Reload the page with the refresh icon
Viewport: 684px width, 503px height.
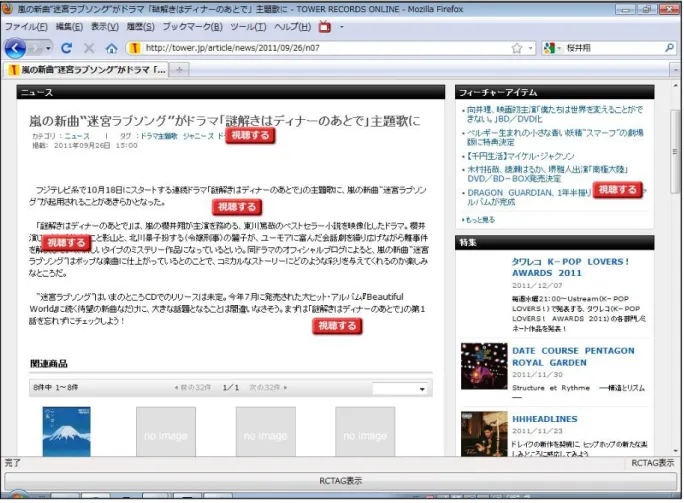(66, 48)
